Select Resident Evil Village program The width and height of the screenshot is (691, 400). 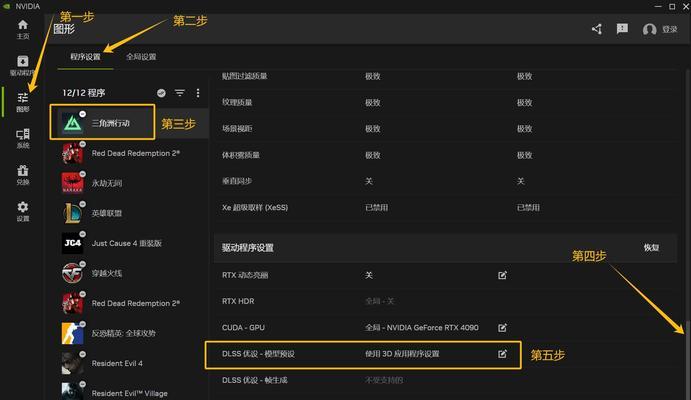(x=132, y=391)
